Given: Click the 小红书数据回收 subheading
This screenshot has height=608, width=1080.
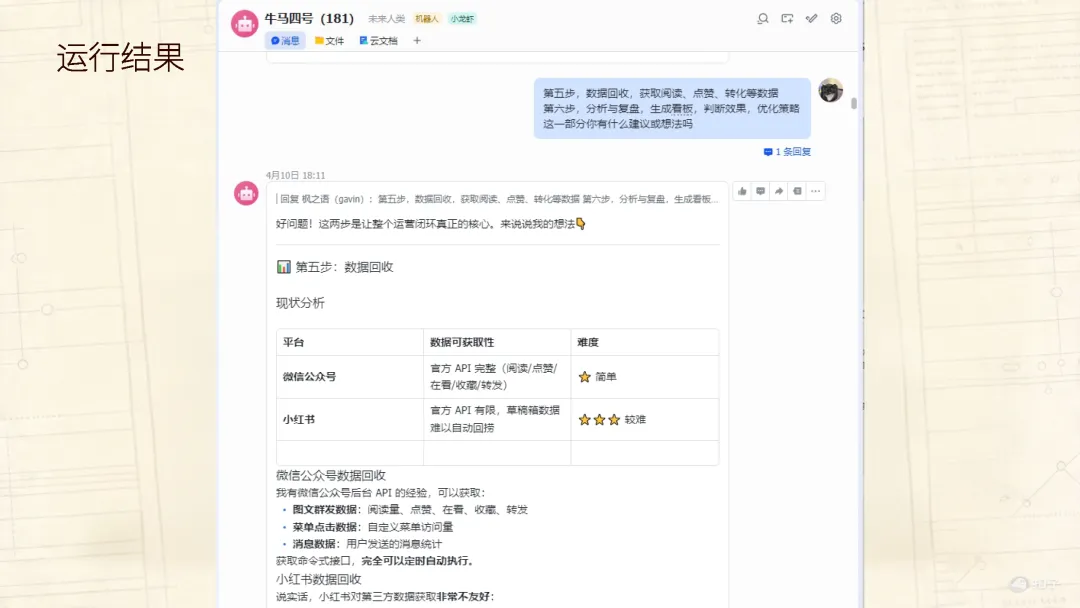Looking at the screenshot, I should click(319, 579).
